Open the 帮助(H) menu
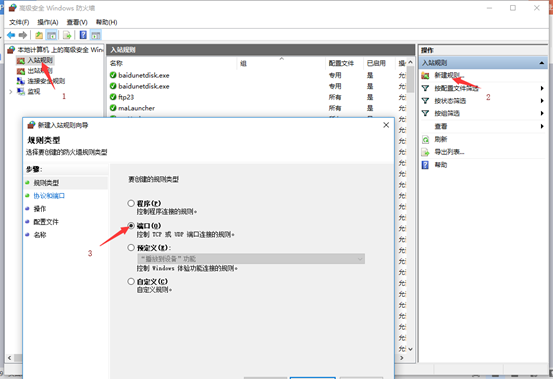This screenshot has width=553, height=379. point(107,22)
